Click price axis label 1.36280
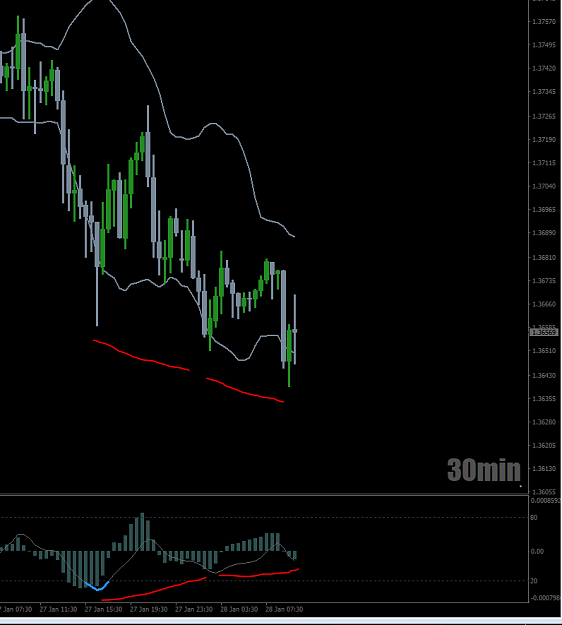Viewport: 562px width, 625px height. 544,422
